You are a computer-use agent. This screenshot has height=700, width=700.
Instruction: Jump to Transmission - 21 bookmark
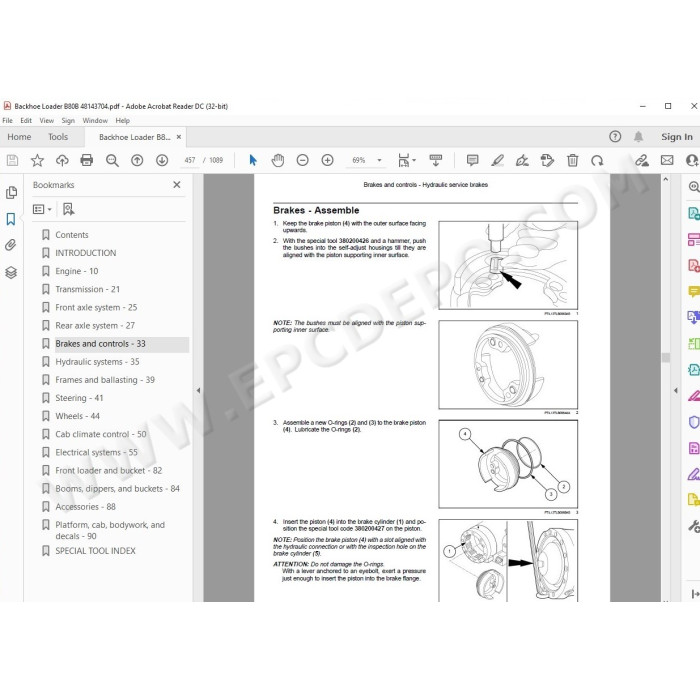(x=88, y=289)
